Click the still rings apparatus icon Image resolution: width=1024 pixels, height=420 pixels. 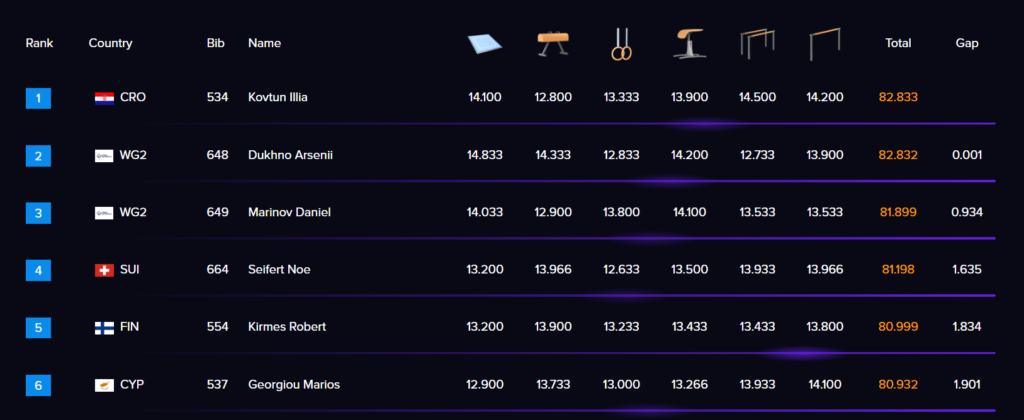point(621,44)
